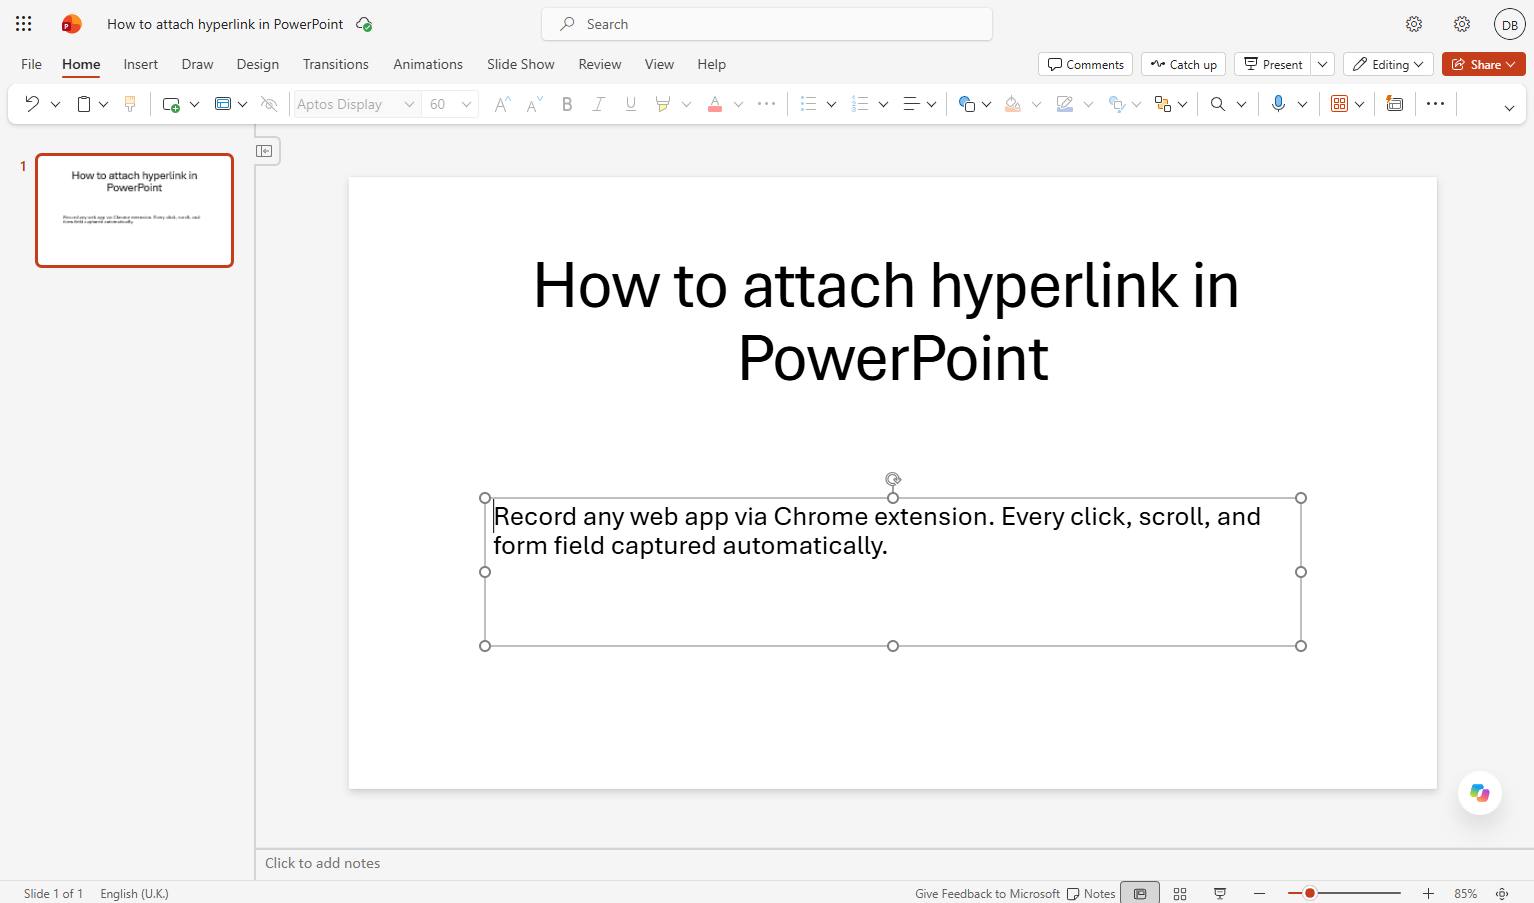Click the Increase font size icon
The image size is (1534, 903).
pos(502,104)
